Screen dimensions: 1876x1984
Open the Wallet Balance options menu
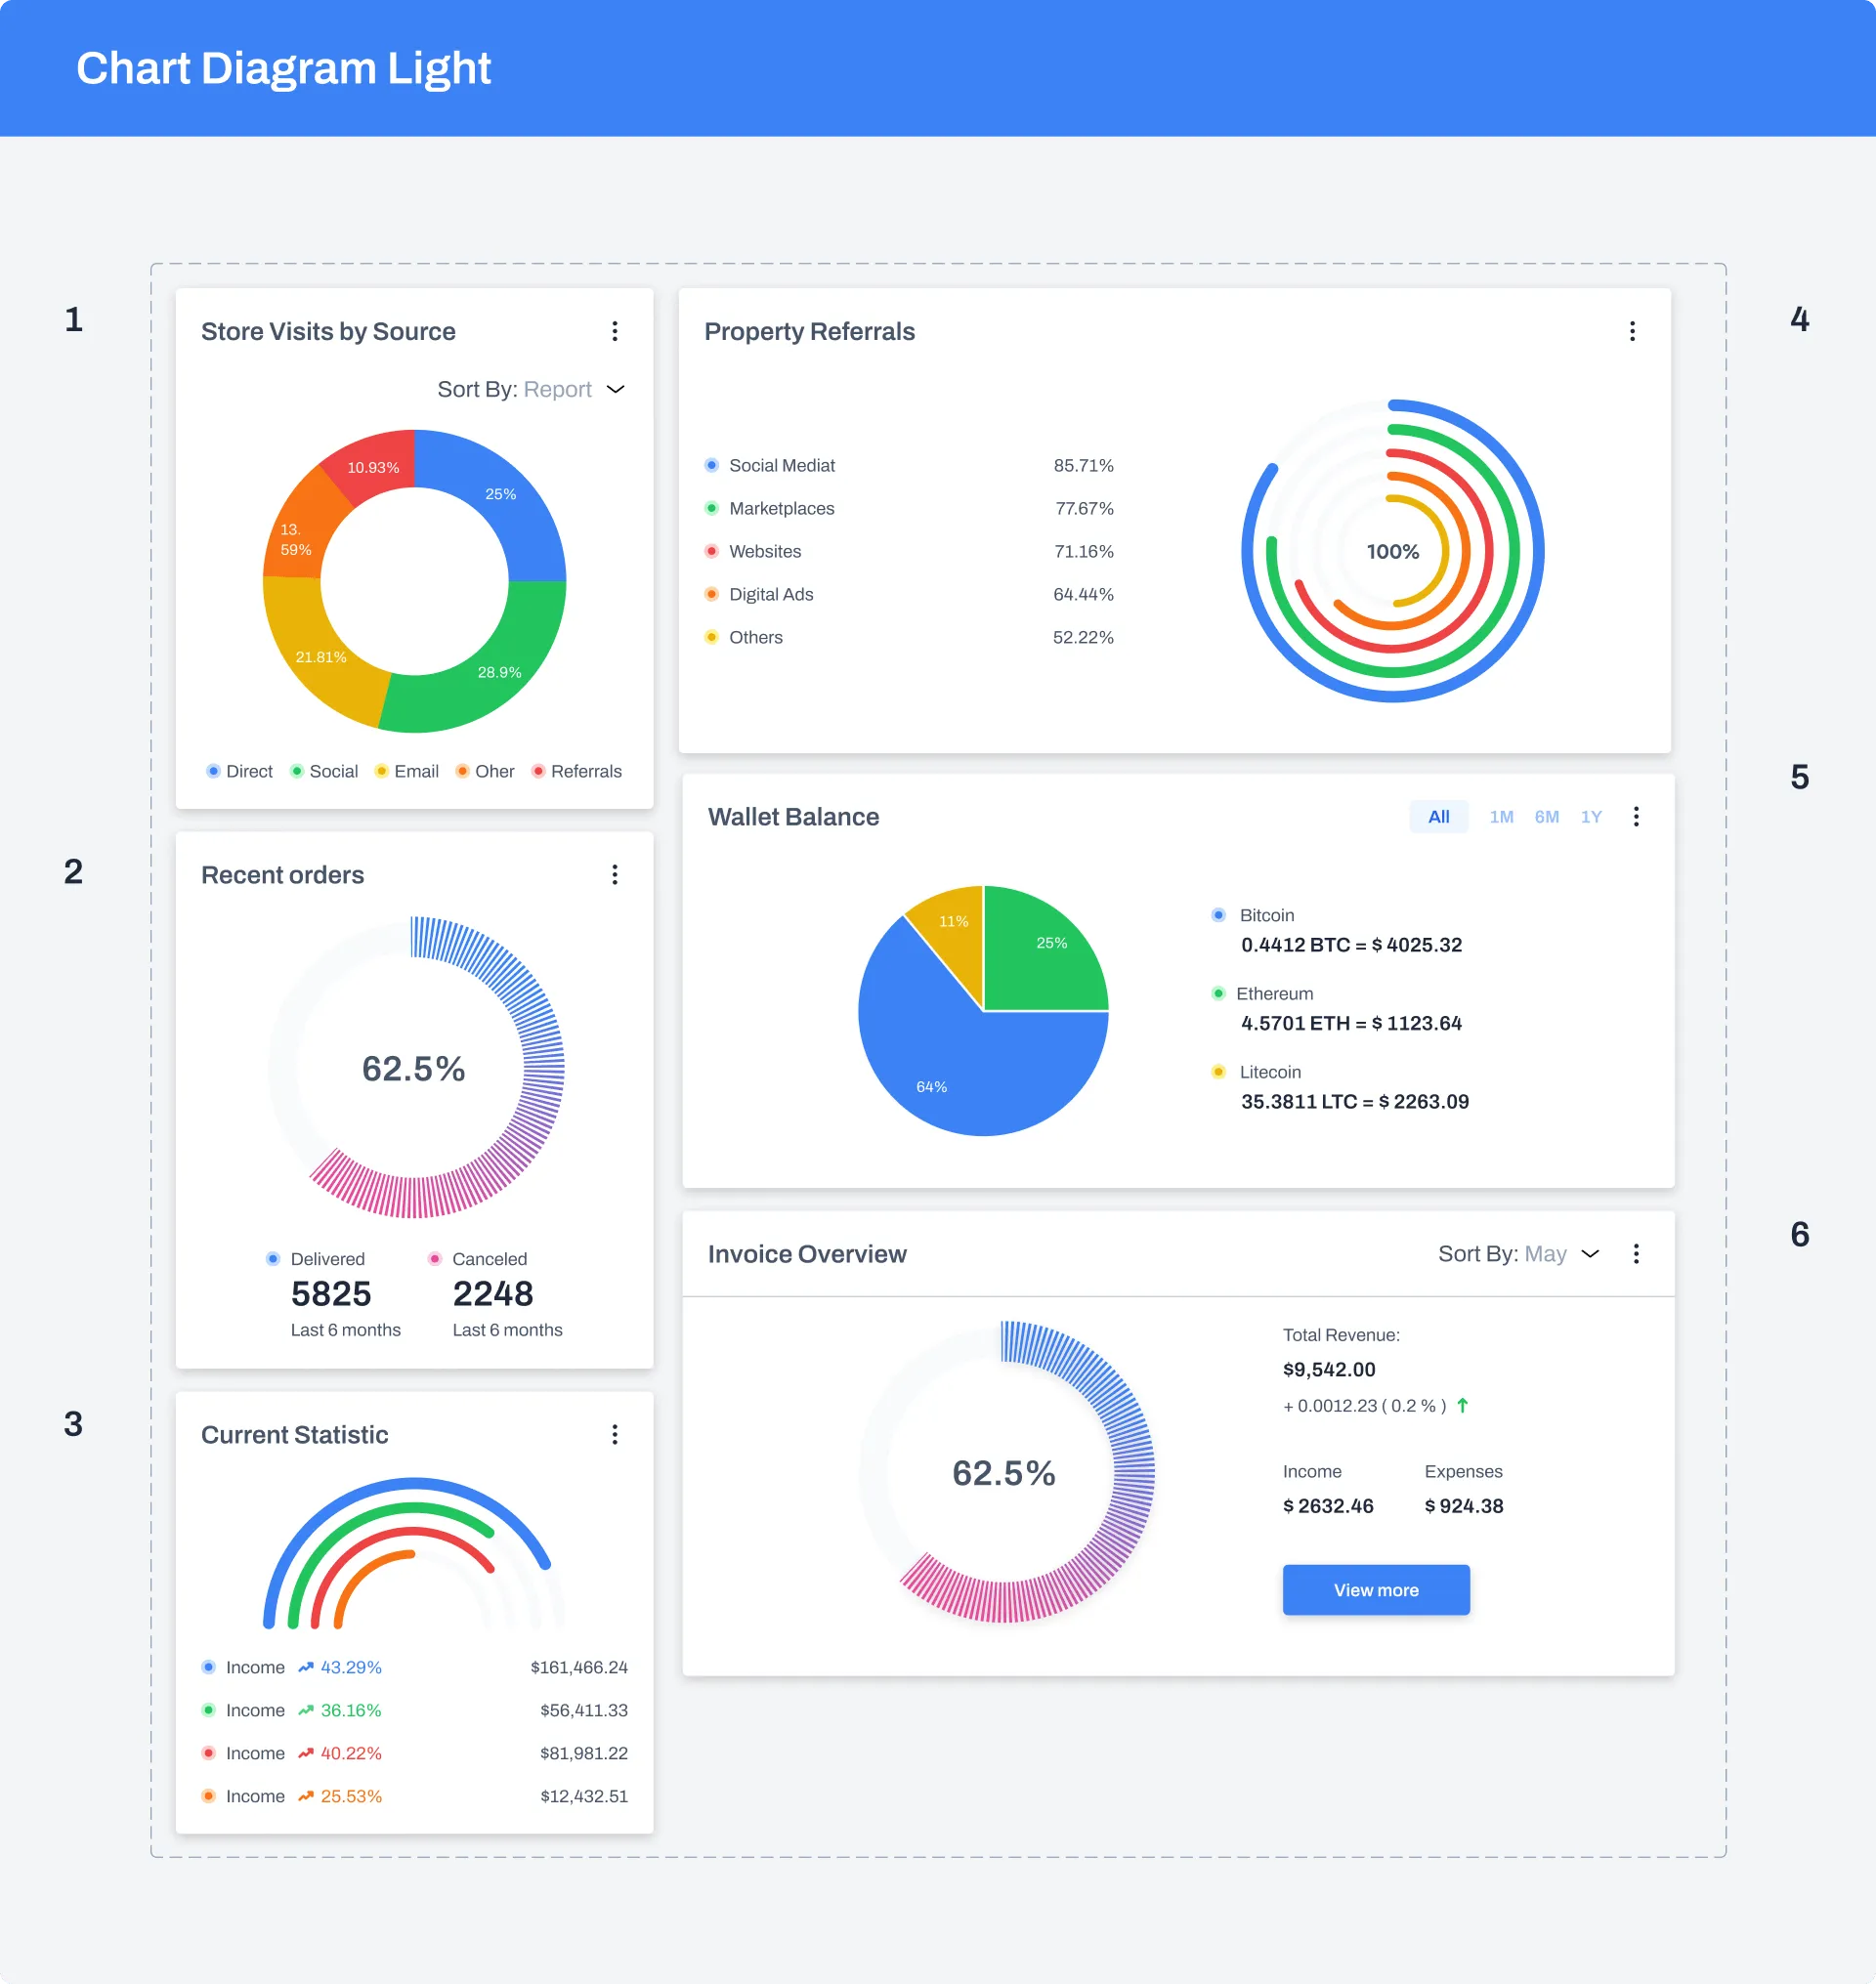(x=1638, y=817)
